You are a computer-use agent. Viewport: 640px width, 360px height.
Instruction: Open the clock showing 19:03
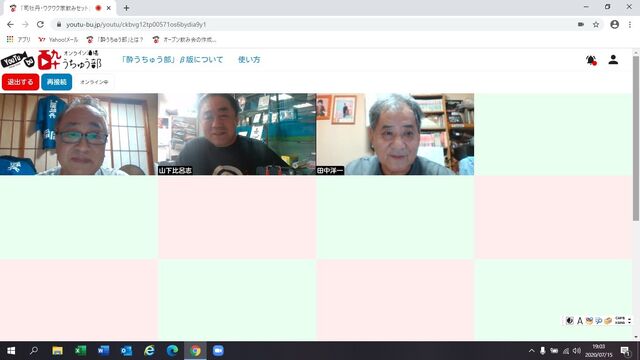point(599,351)
